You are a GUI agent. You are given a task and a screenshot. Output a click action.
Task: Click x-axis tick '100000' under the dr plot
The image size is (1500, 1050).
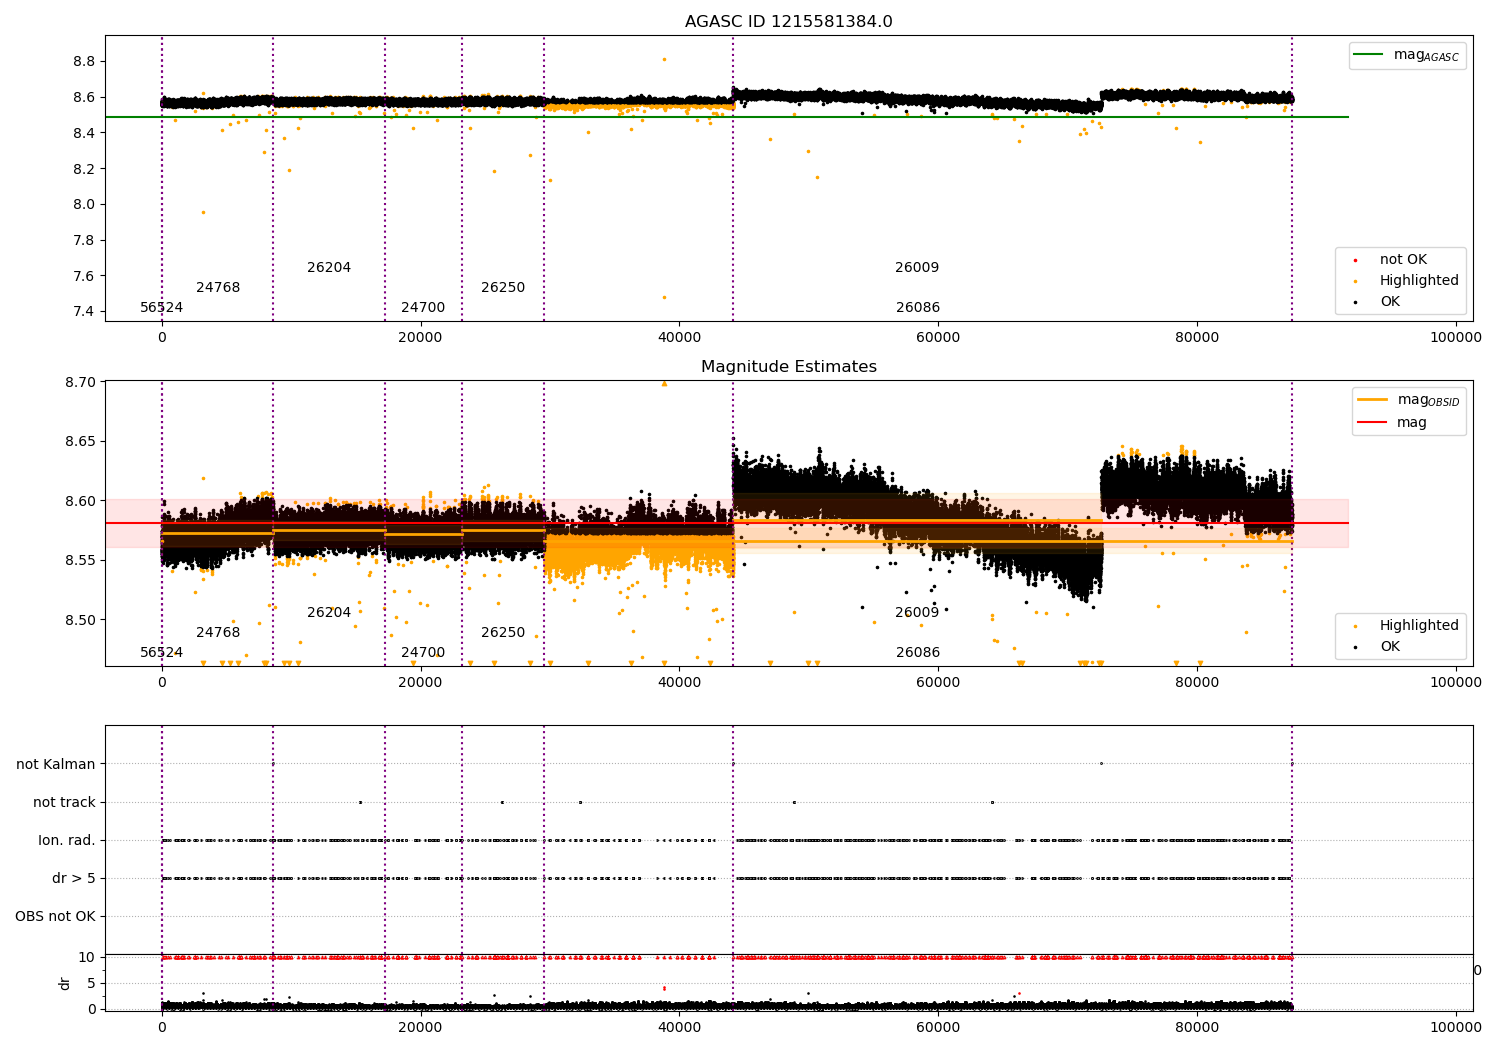click(1456, 1026)
